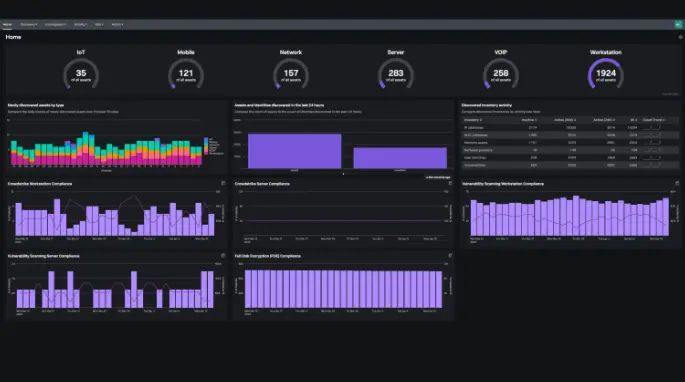This screenshot has width=685, height=382.
Task: Open Crowdstrike Server Compliance panel corner icon
Action: tap(450, 184)
